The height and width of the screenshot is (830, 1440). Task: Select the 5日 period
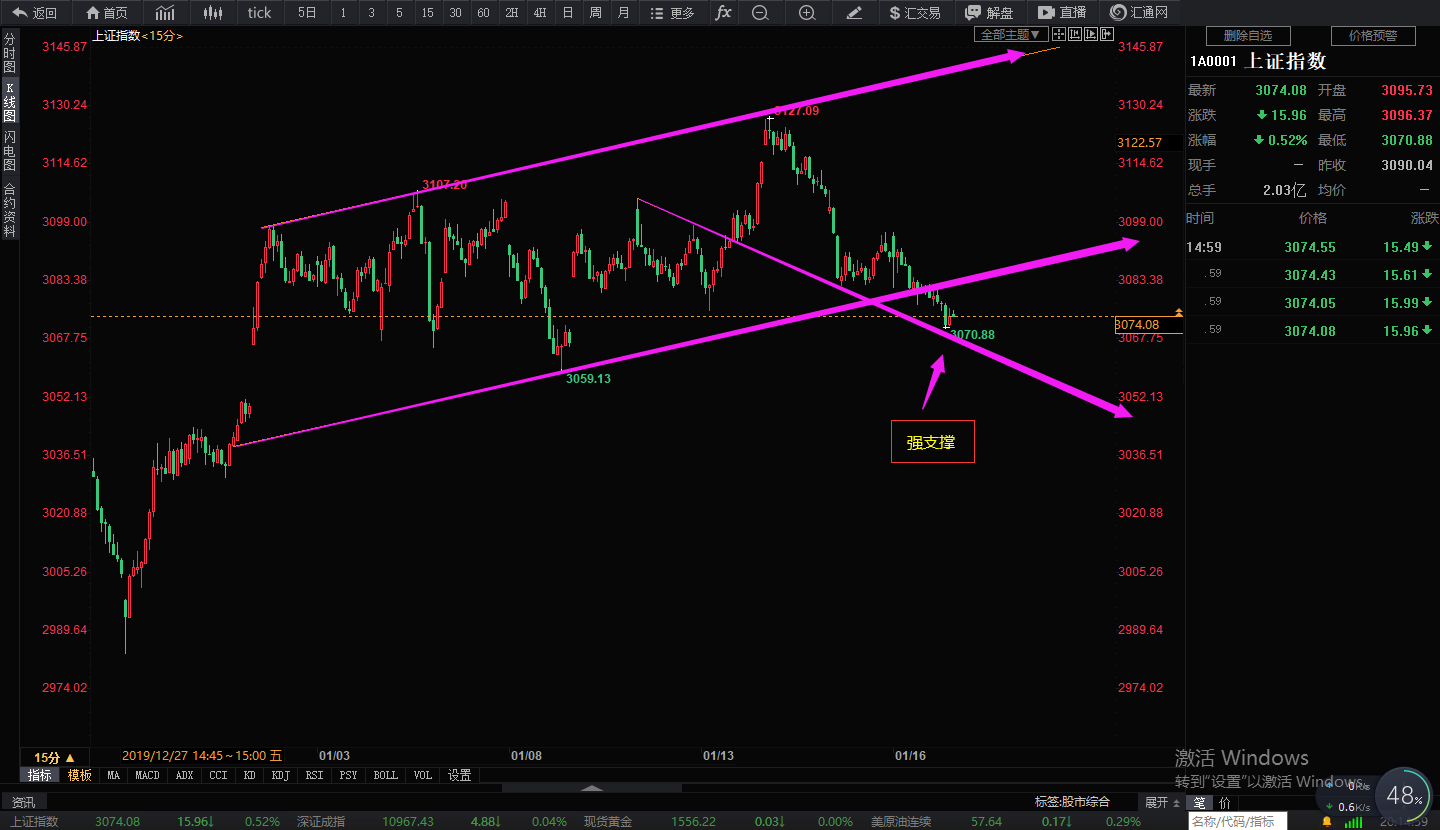click(307, 13)
